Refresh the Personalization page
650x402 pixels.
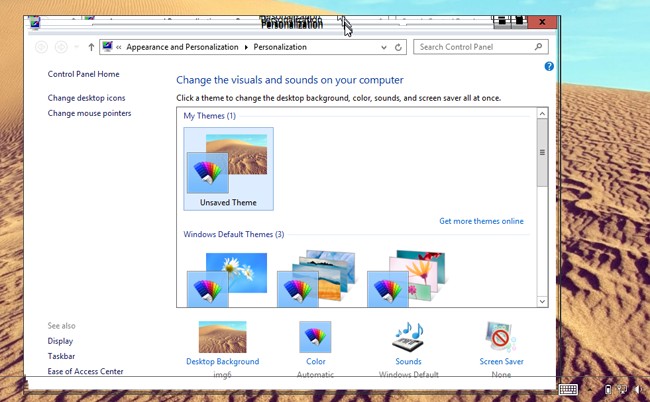(x=398, y=47)
